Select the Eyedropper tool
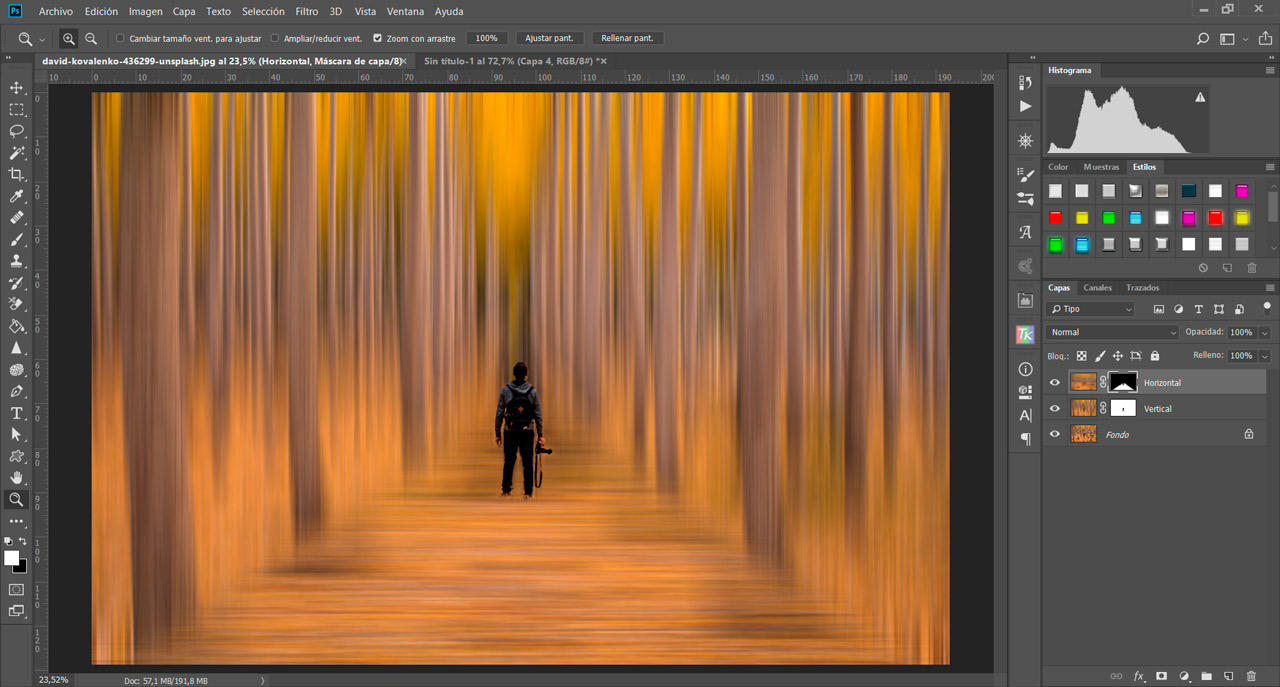This screenshot has width=1280, height=687. coord(16,197)
